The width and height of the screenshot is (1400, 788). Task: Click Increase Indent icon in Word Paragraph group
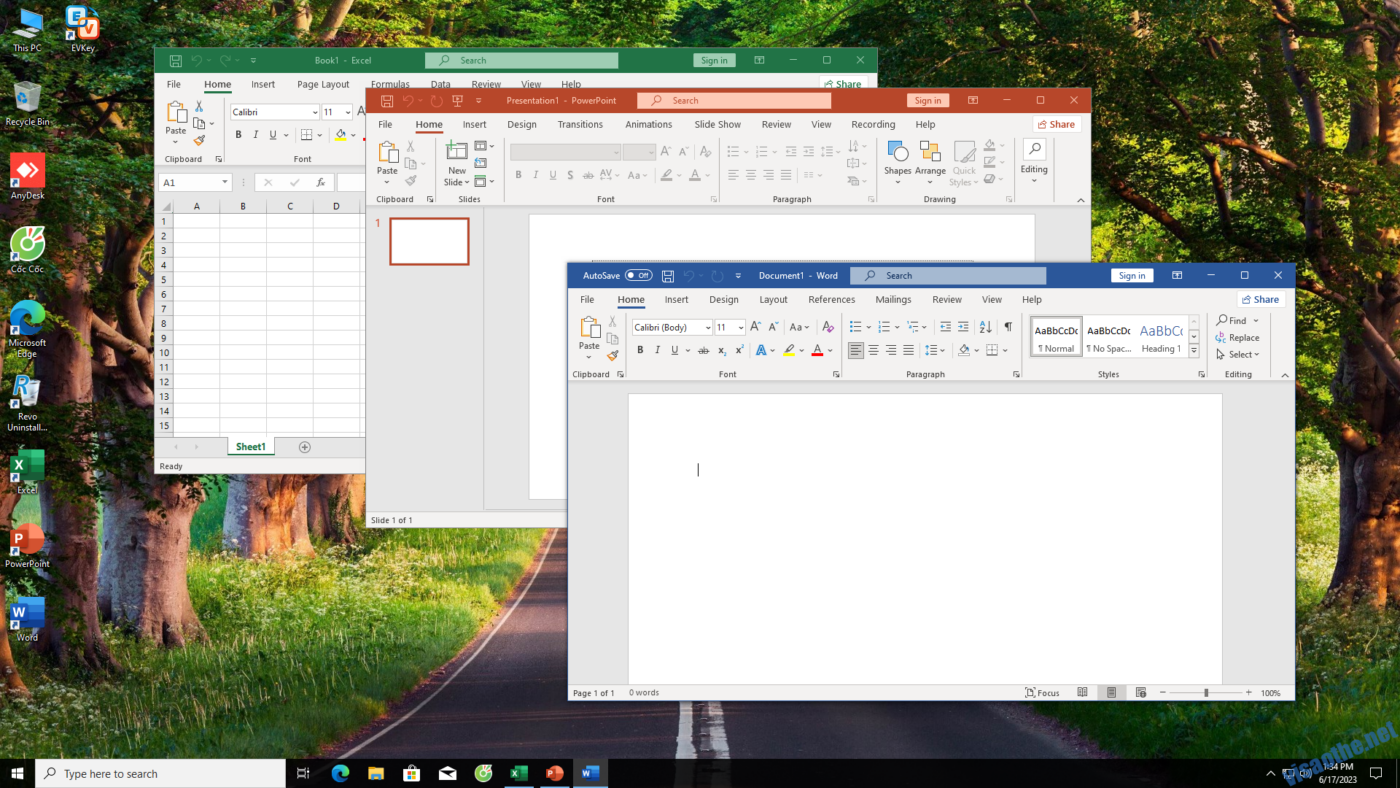(x=963, y=327)
